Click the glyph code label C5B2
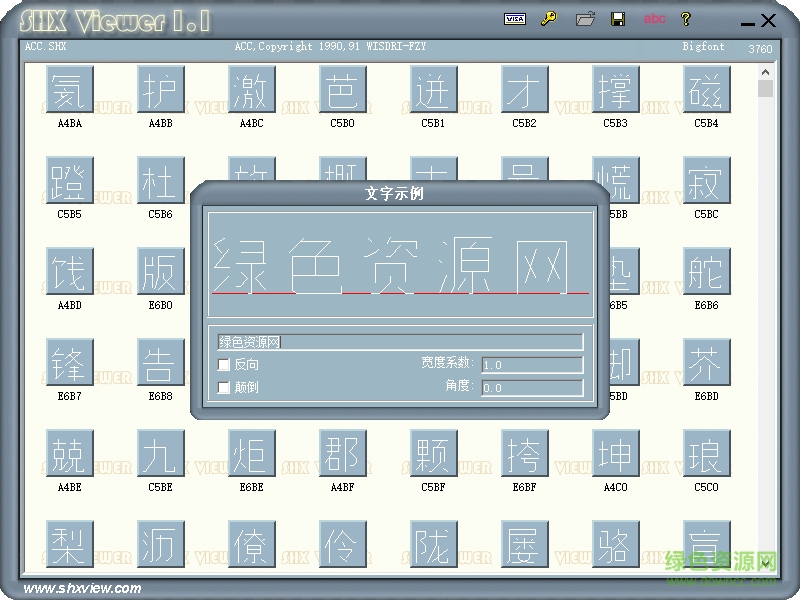Screen dimensions: 800x600 pyautogui.click(x=524, y=123)
